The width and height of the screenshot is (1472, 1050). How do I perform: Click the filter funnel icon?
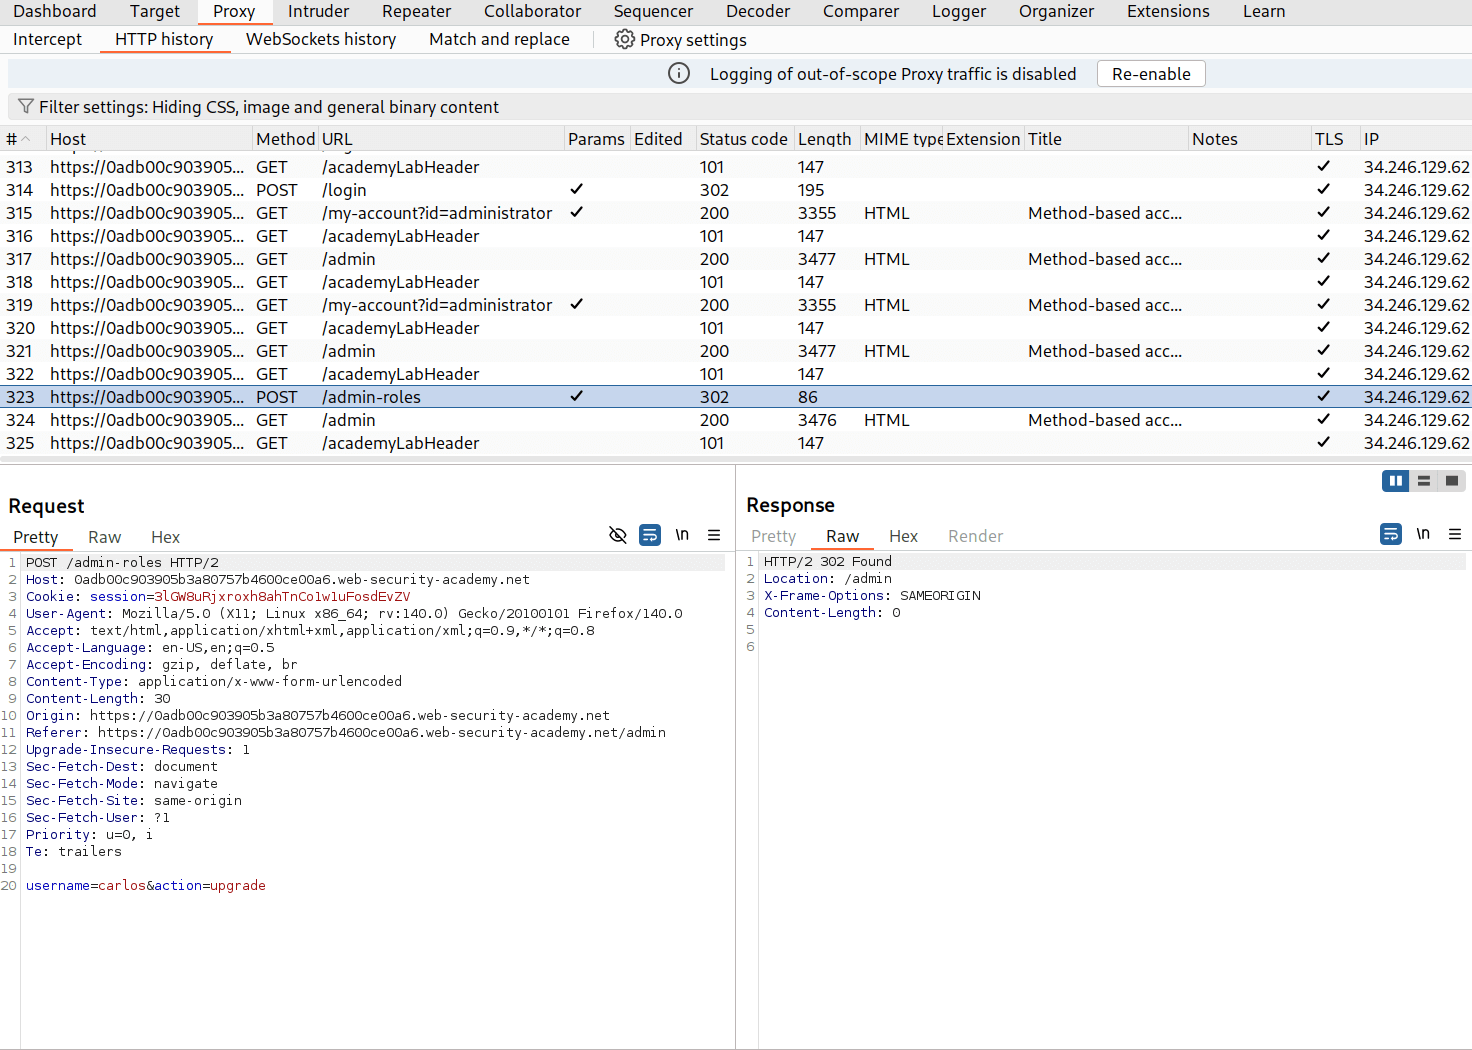click(x=25, y=107)
